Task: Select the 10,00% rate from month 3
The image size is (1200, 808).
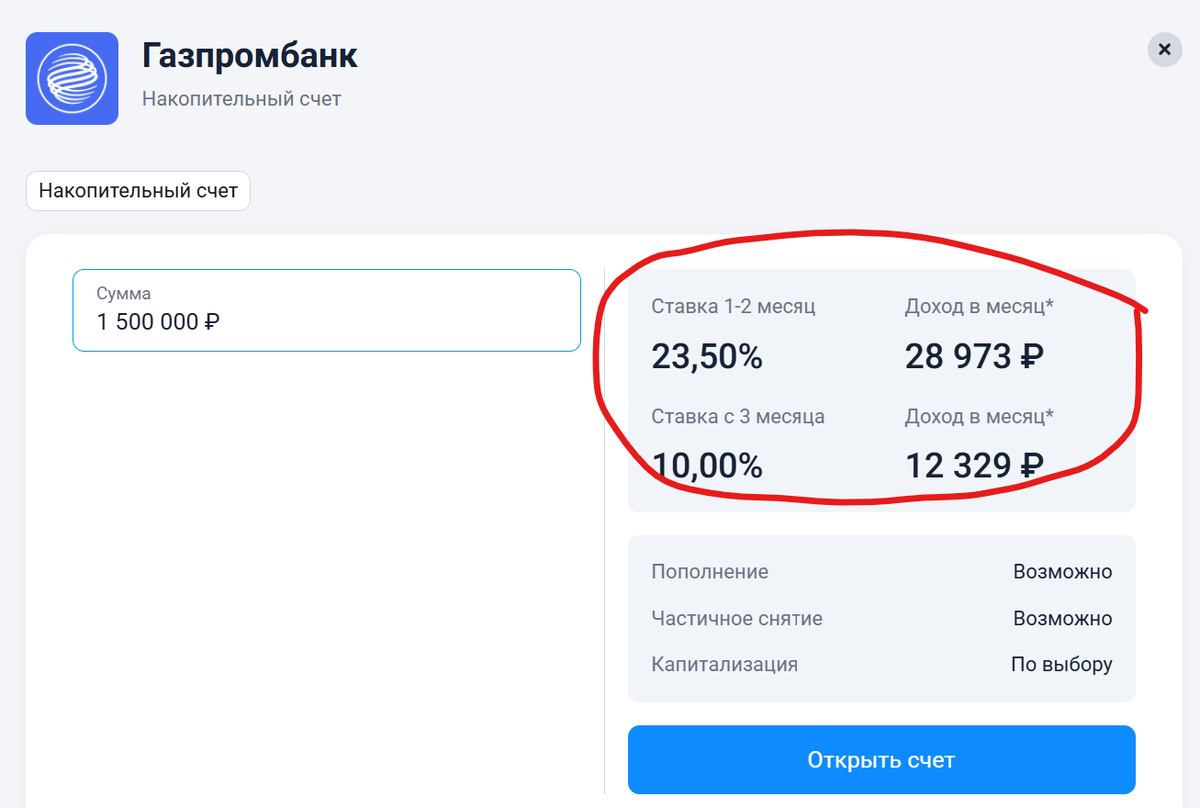Action: [x=707, y=465]
